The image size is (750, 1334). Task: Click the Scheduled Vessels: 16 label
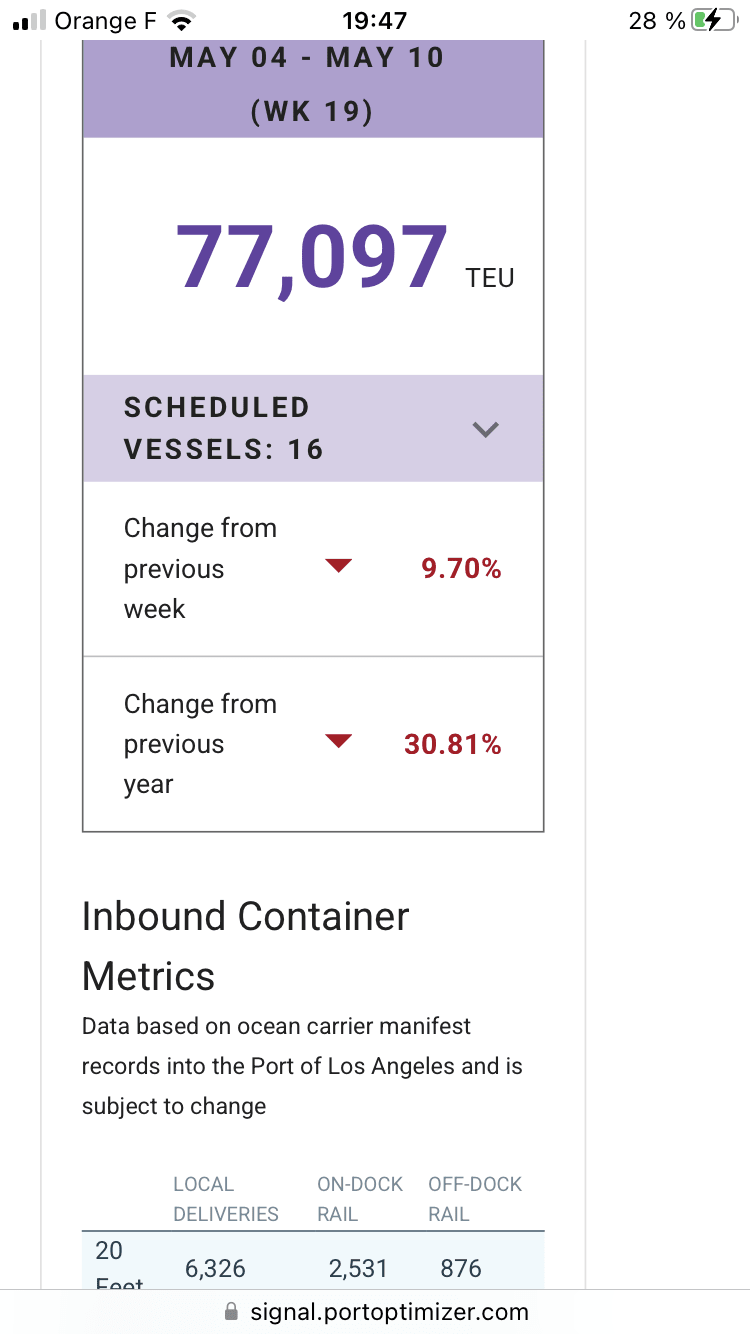pyautogui.click(x=224, y=428)
